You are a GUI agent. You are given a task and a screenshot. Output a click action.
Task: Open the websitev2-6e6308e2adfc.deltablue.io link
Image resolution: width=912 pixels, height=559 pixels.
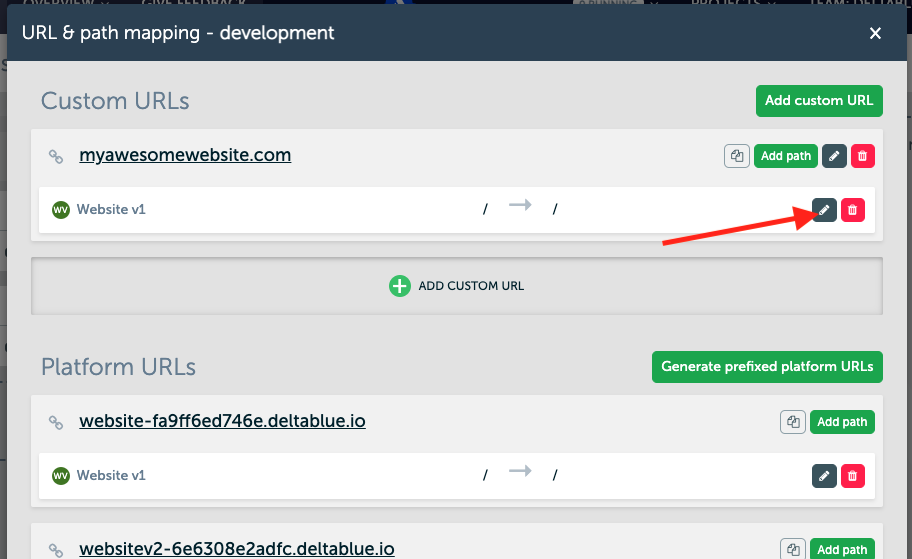click(x=236, y=549)
